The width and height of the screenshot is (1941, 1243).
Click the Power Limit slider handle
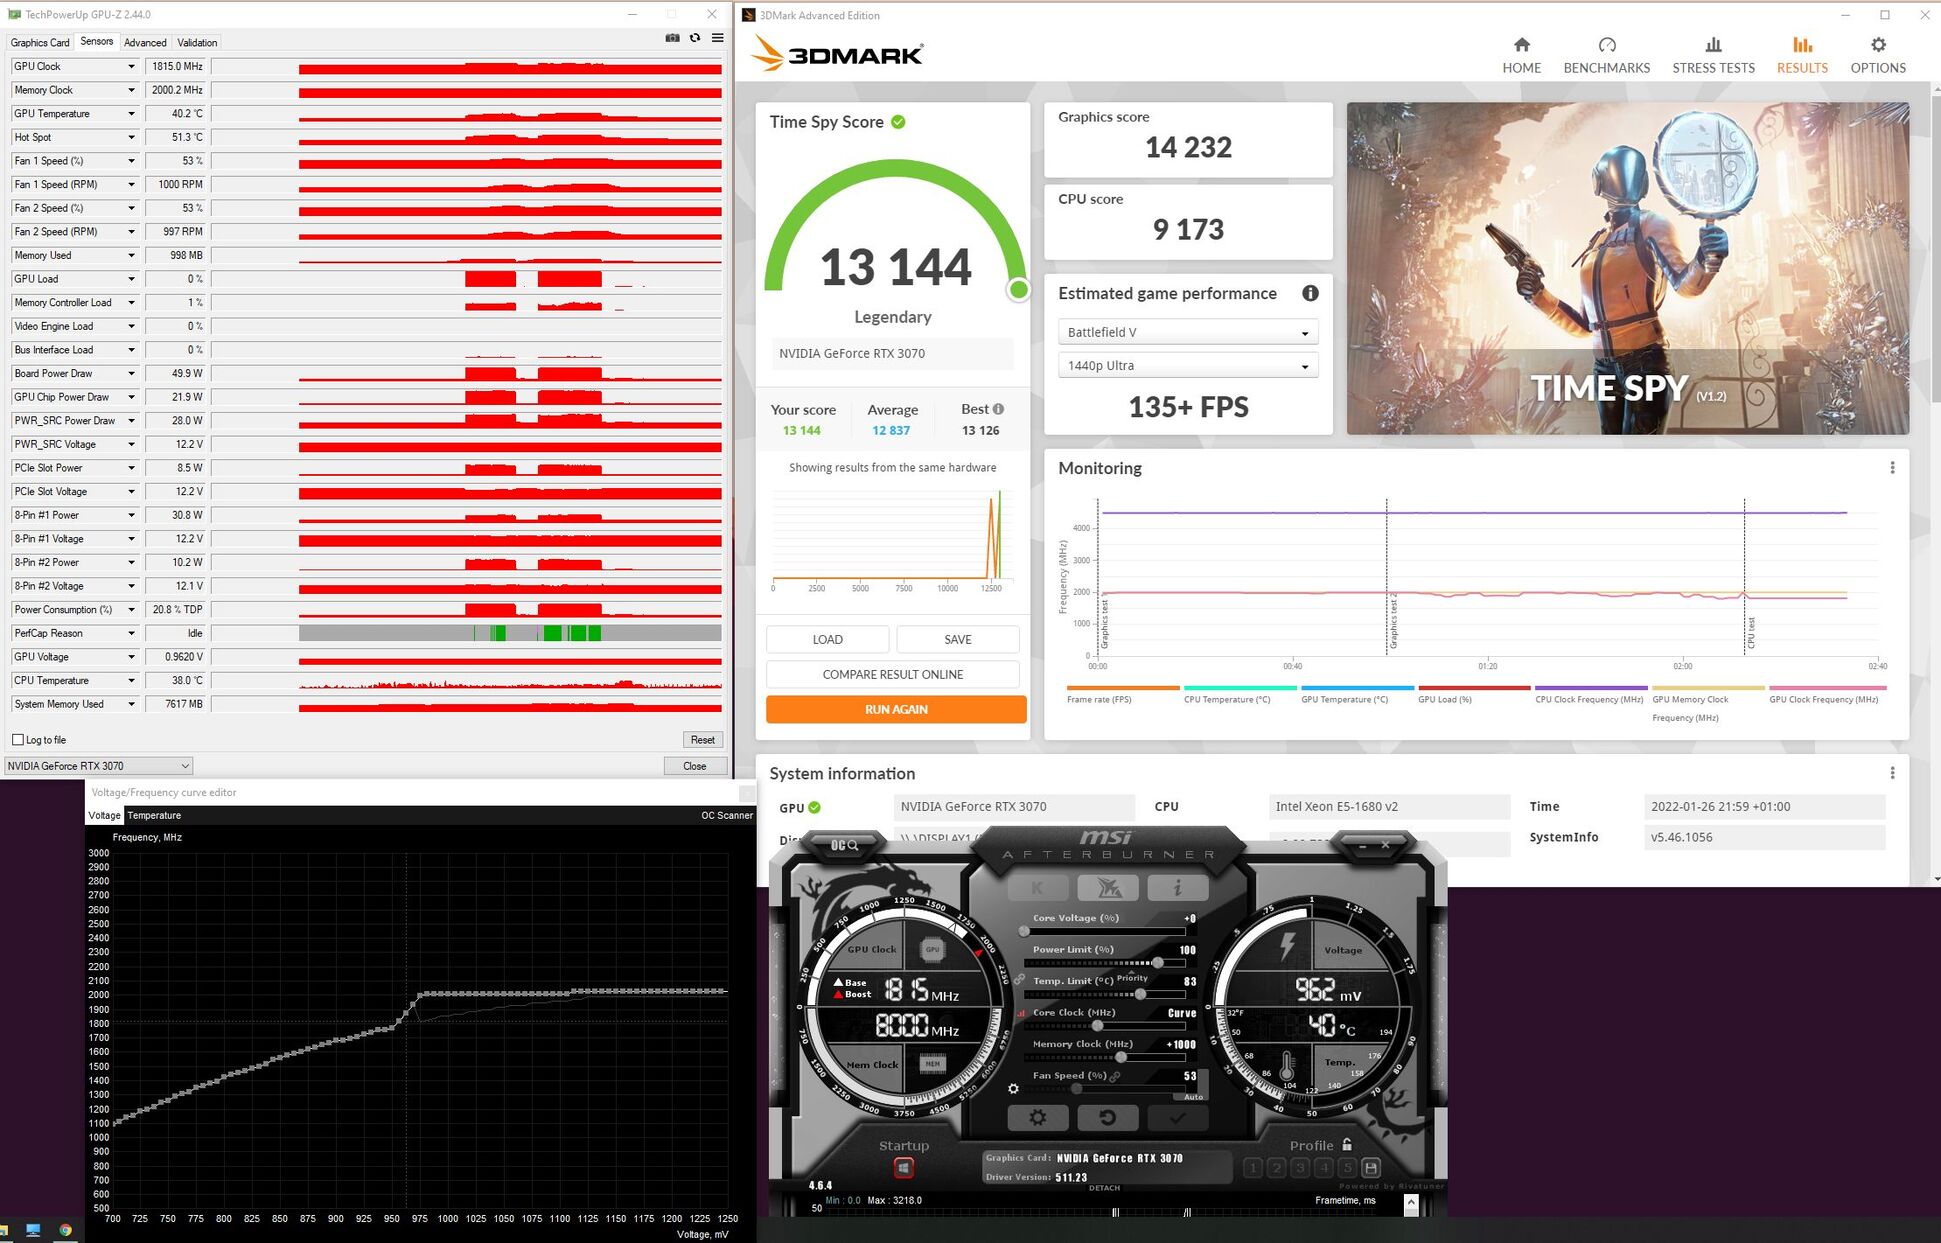[1157, 962]
